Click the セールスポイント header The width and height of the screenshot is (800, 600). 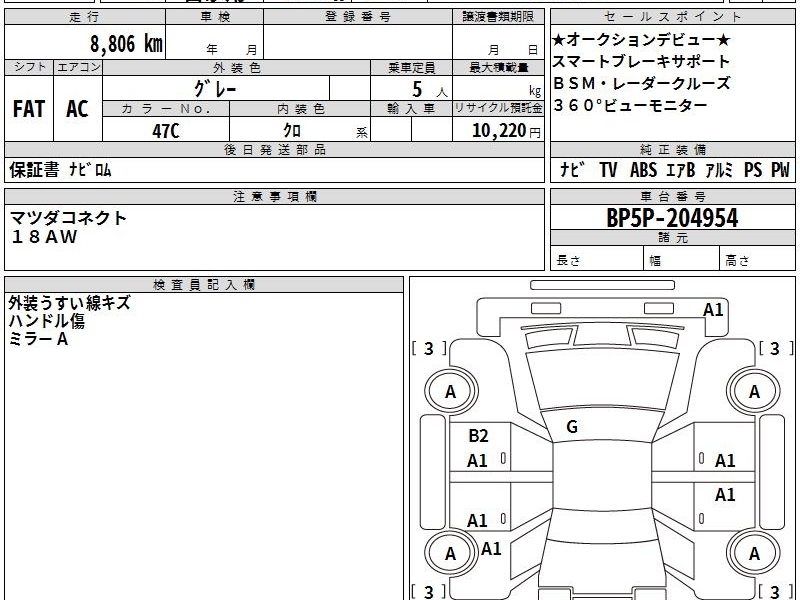click(x=672, y=17)
